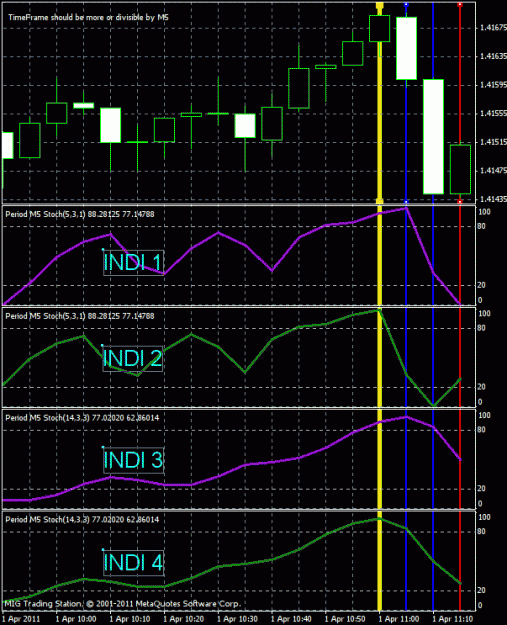The height and width of the screenshot is (625, 507).
Task: Click the '1 Apr 10:40' time label
Action: click(x=291, y=619)
